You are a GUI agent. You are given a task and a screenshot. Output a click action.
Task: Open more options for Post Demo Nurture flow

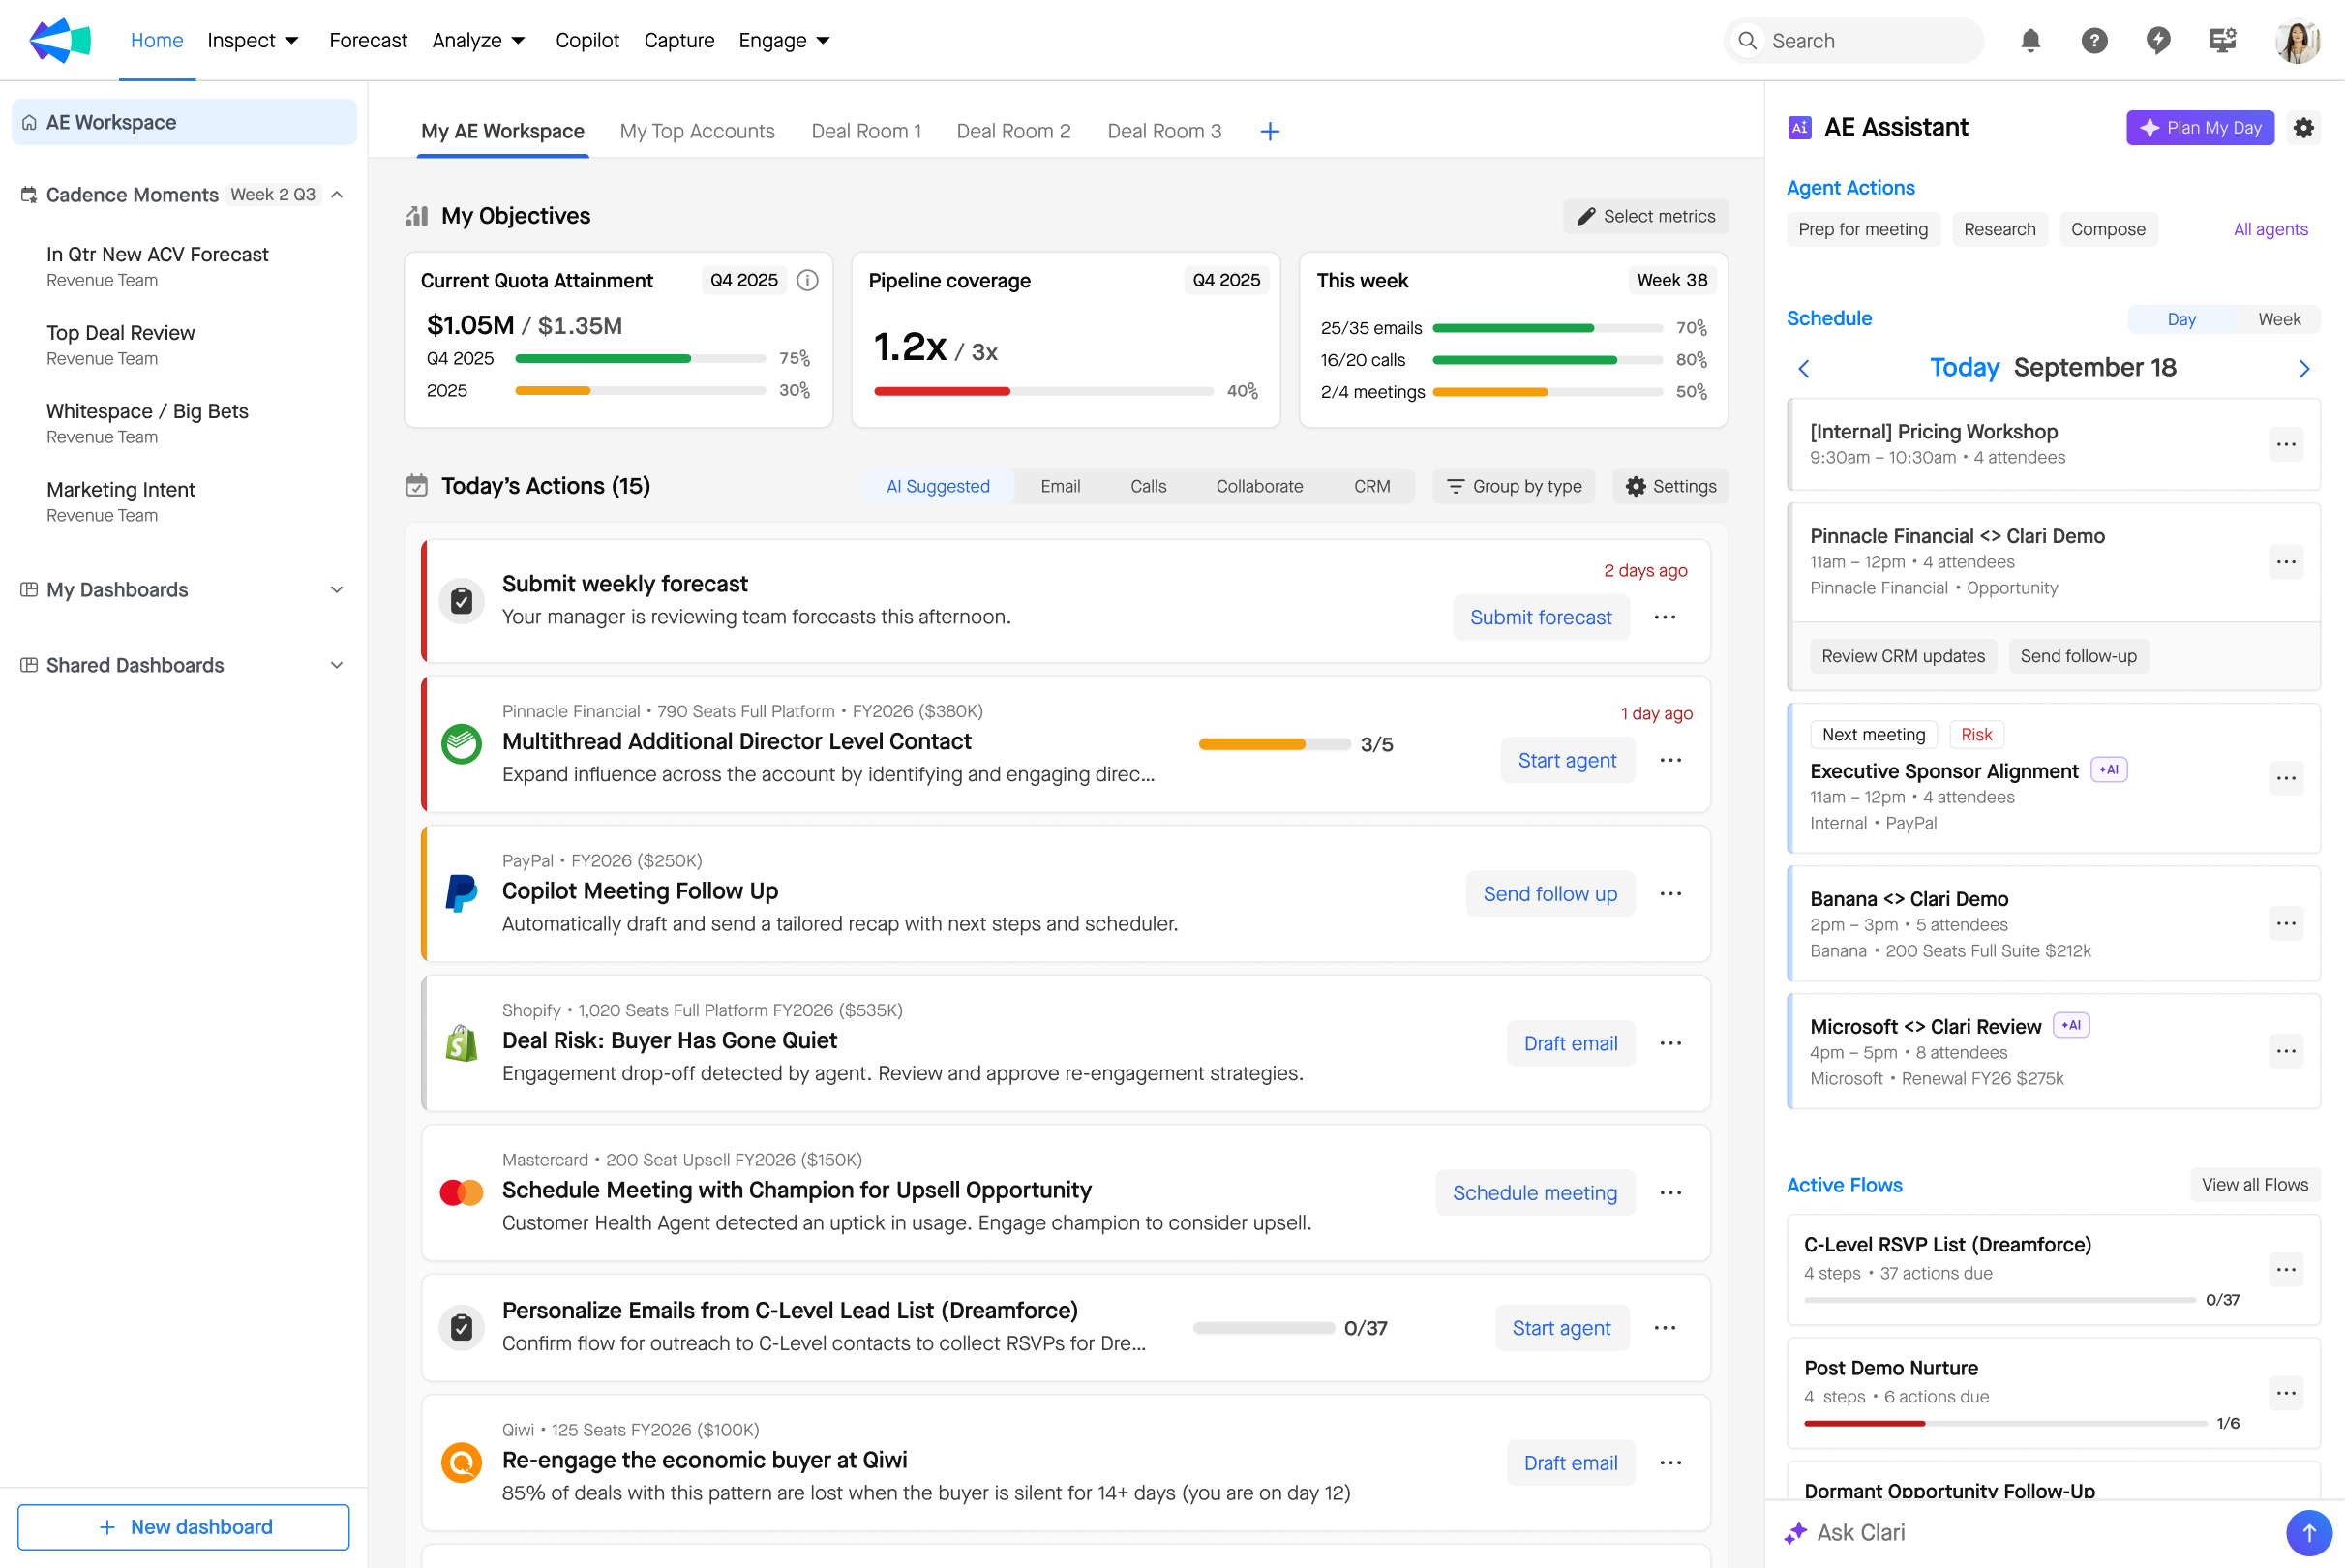click(2285, 1392)
